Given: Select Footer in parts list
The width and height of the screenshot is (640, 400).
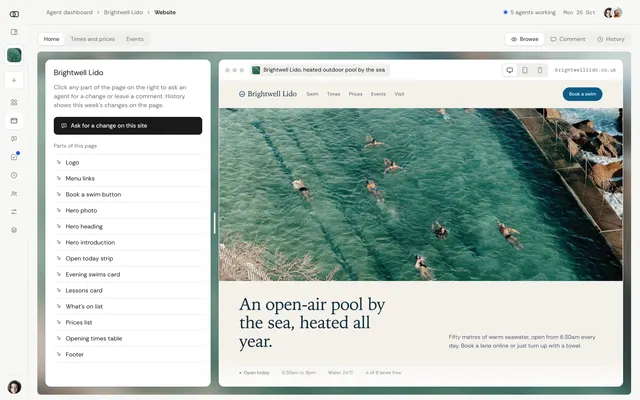Looking at the screenshot, I should (x=129, y=354).
